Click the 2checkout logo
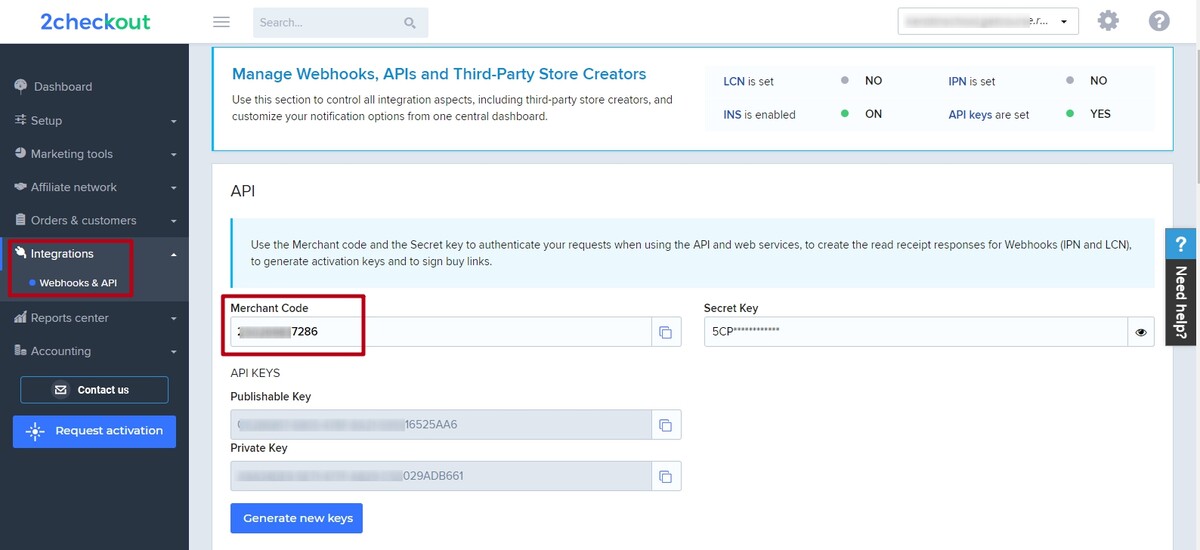This screenshot has height=550, width=1200. [x=95, y=21]
